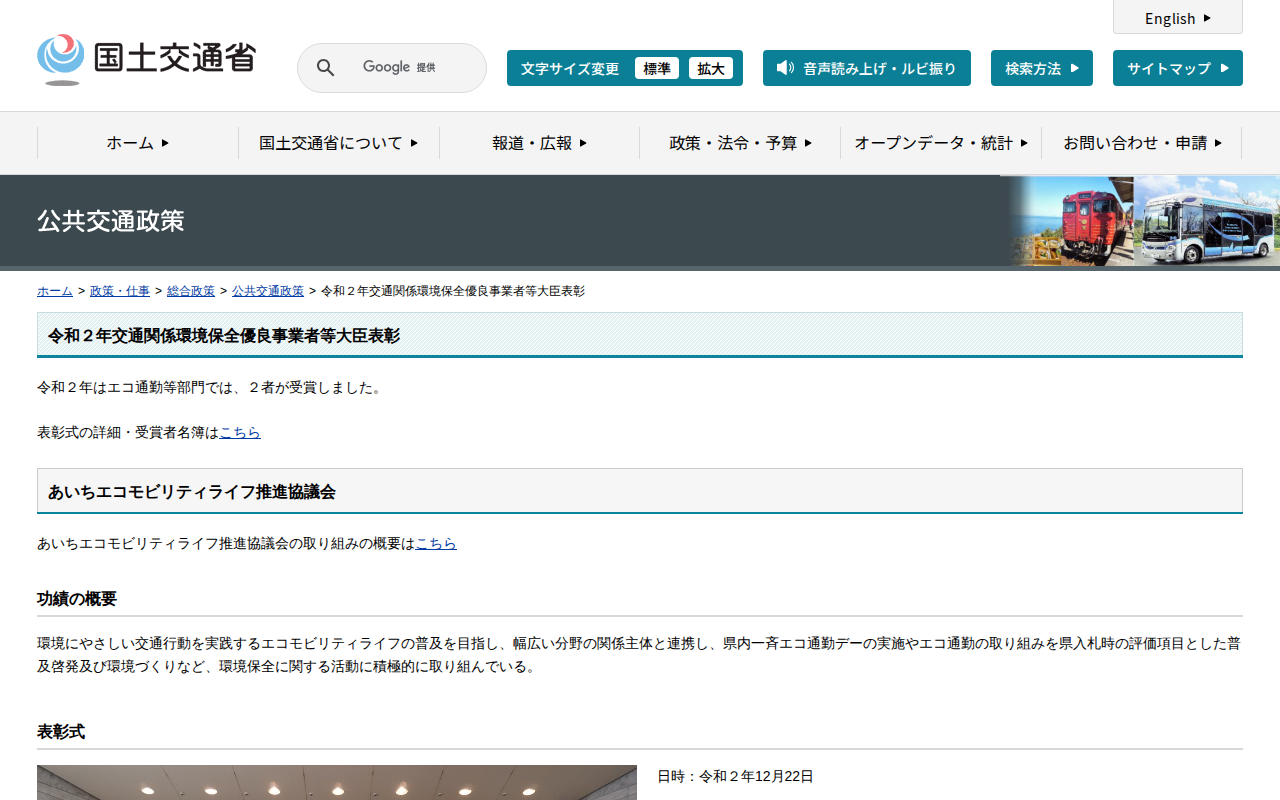Open 音声読み上げ・ルビ振り
Image resolution: width=1280 pixels, height=800 pixels.
(x=867, y=68)
